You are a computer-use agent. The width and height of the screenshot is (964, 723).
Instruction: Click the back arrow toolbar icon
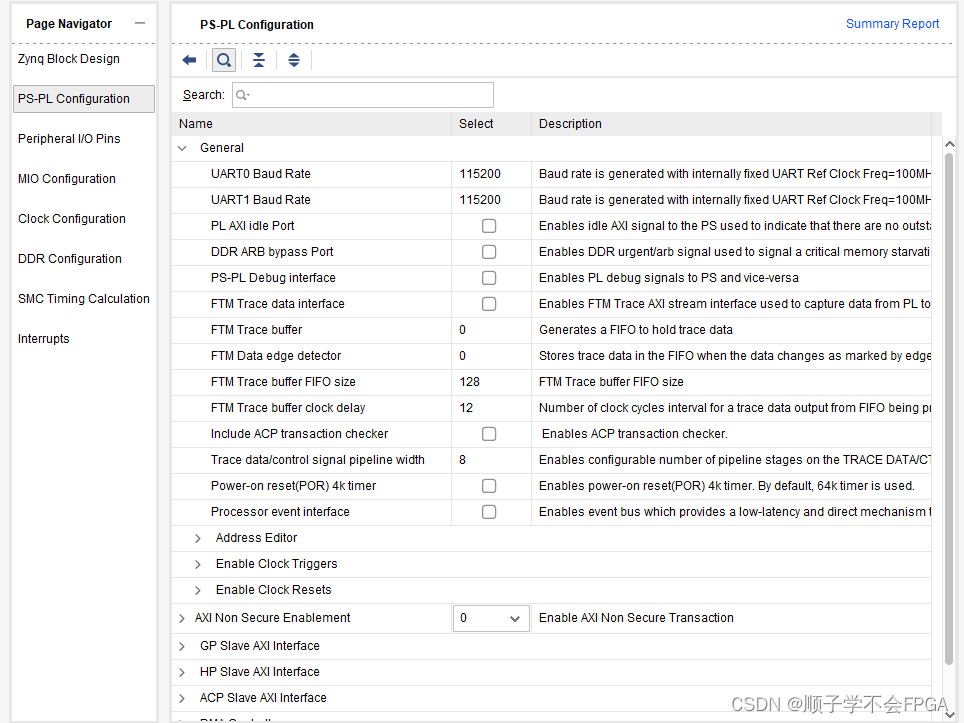[x=189, y=60]
